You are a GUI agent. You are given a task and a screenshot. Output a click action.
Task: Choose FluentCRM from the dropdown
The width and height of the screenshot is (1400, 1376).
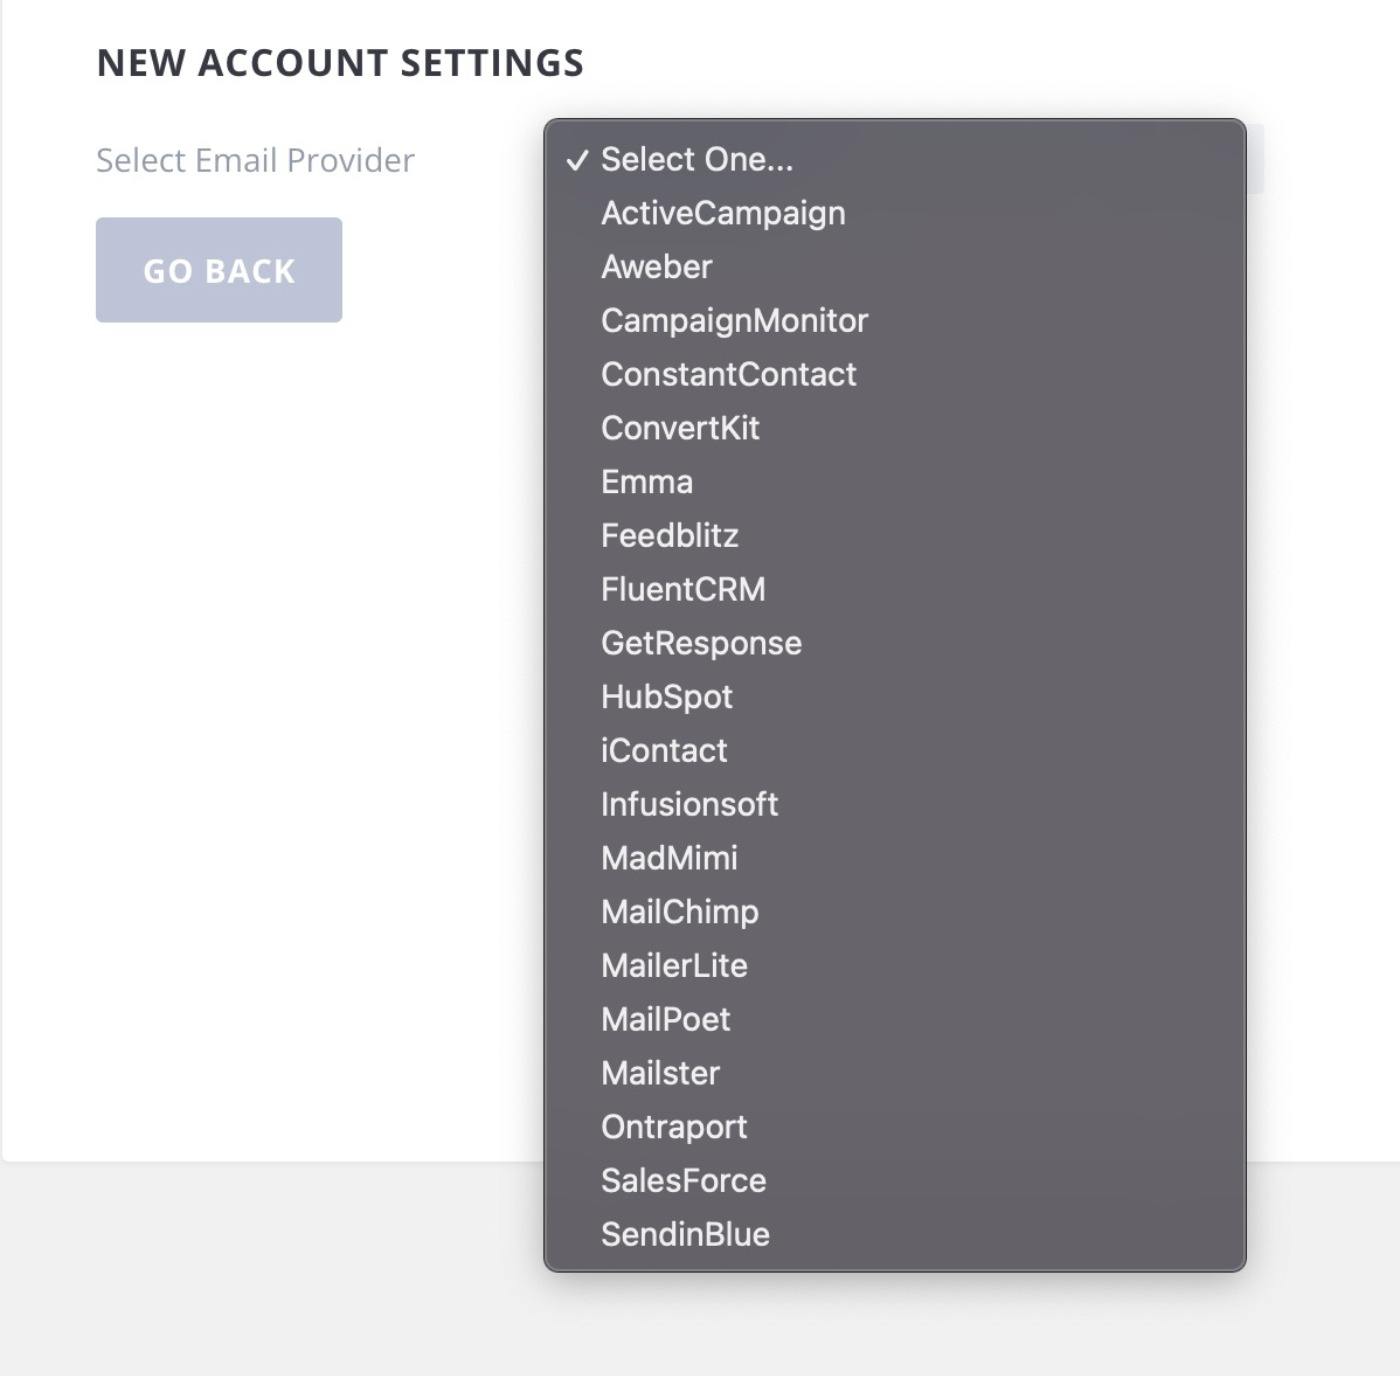895,589
